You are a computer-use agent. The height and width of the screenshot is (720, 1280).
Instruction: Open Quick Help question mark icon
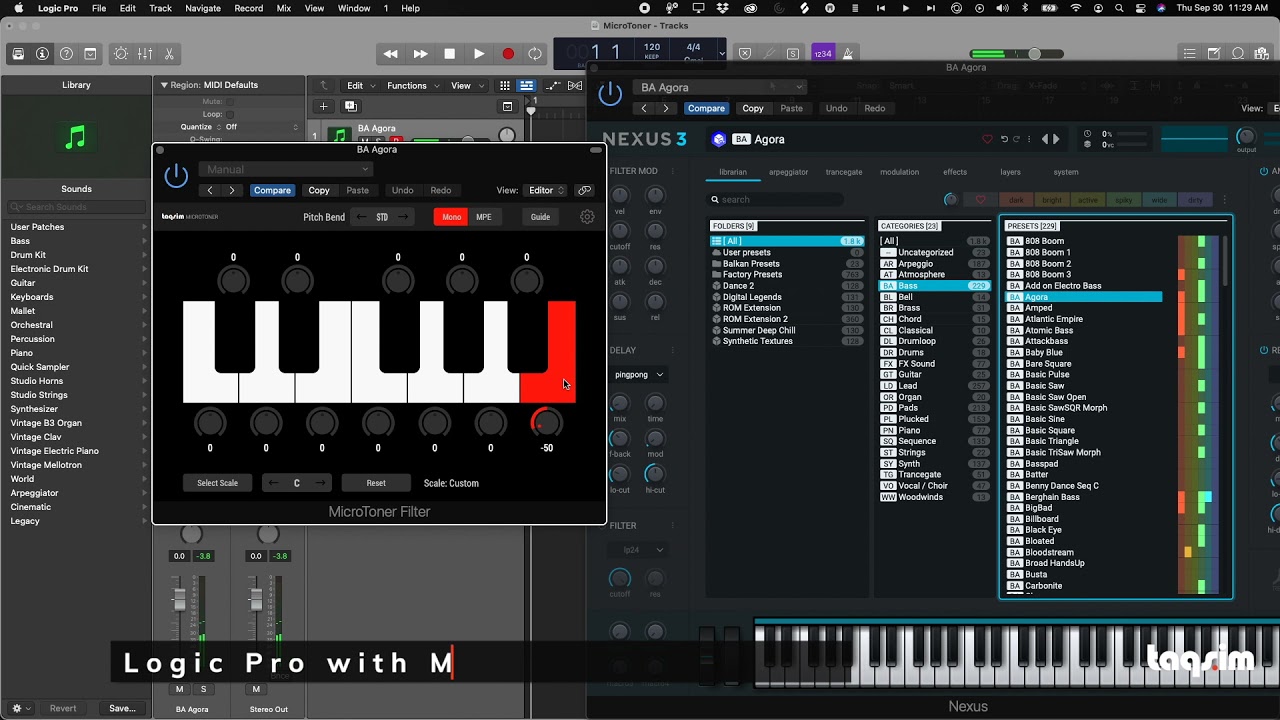(66, 54)
